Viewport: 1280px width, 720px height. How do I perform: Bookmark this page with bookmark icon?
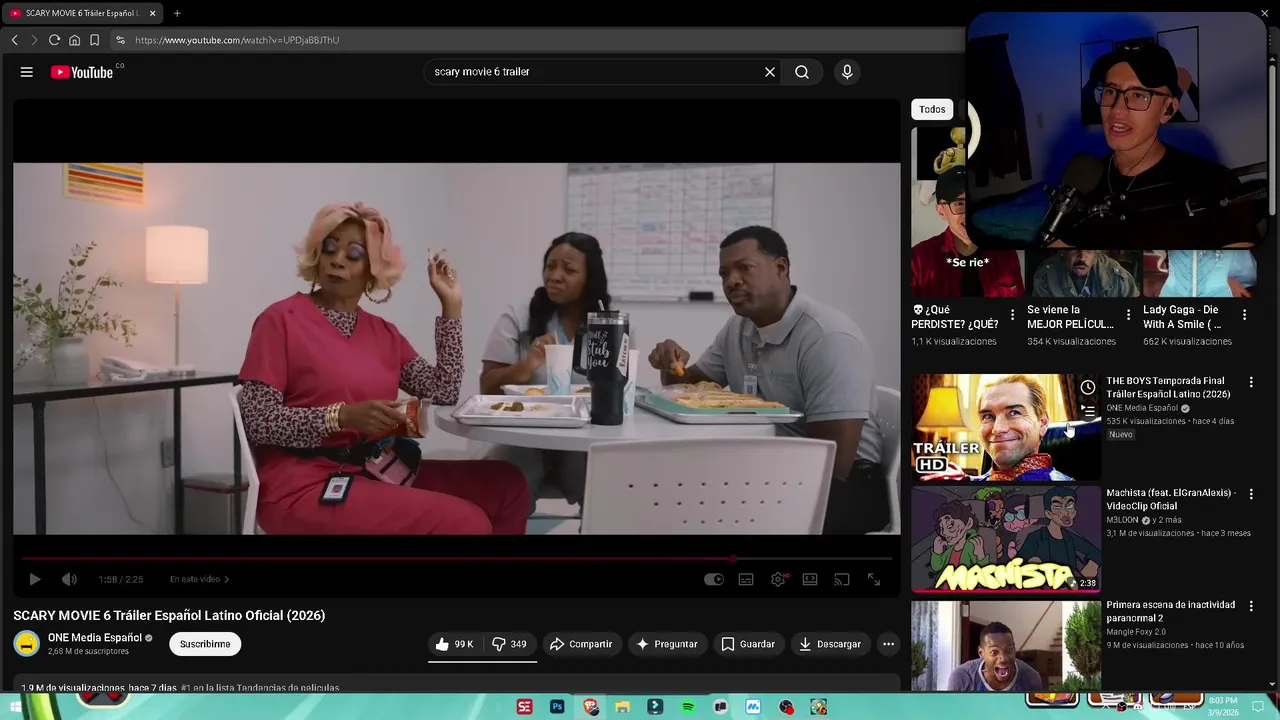pyautogui.click(x=94, y=40)
